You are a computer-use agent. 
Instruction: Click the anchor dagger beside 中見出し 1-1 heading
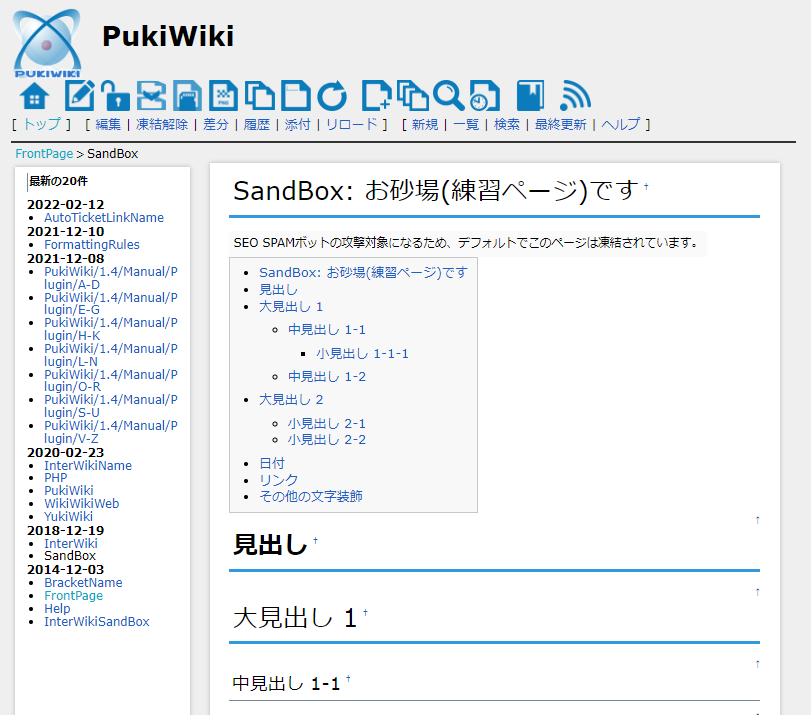pyautogui.click(x=348, y=678)
